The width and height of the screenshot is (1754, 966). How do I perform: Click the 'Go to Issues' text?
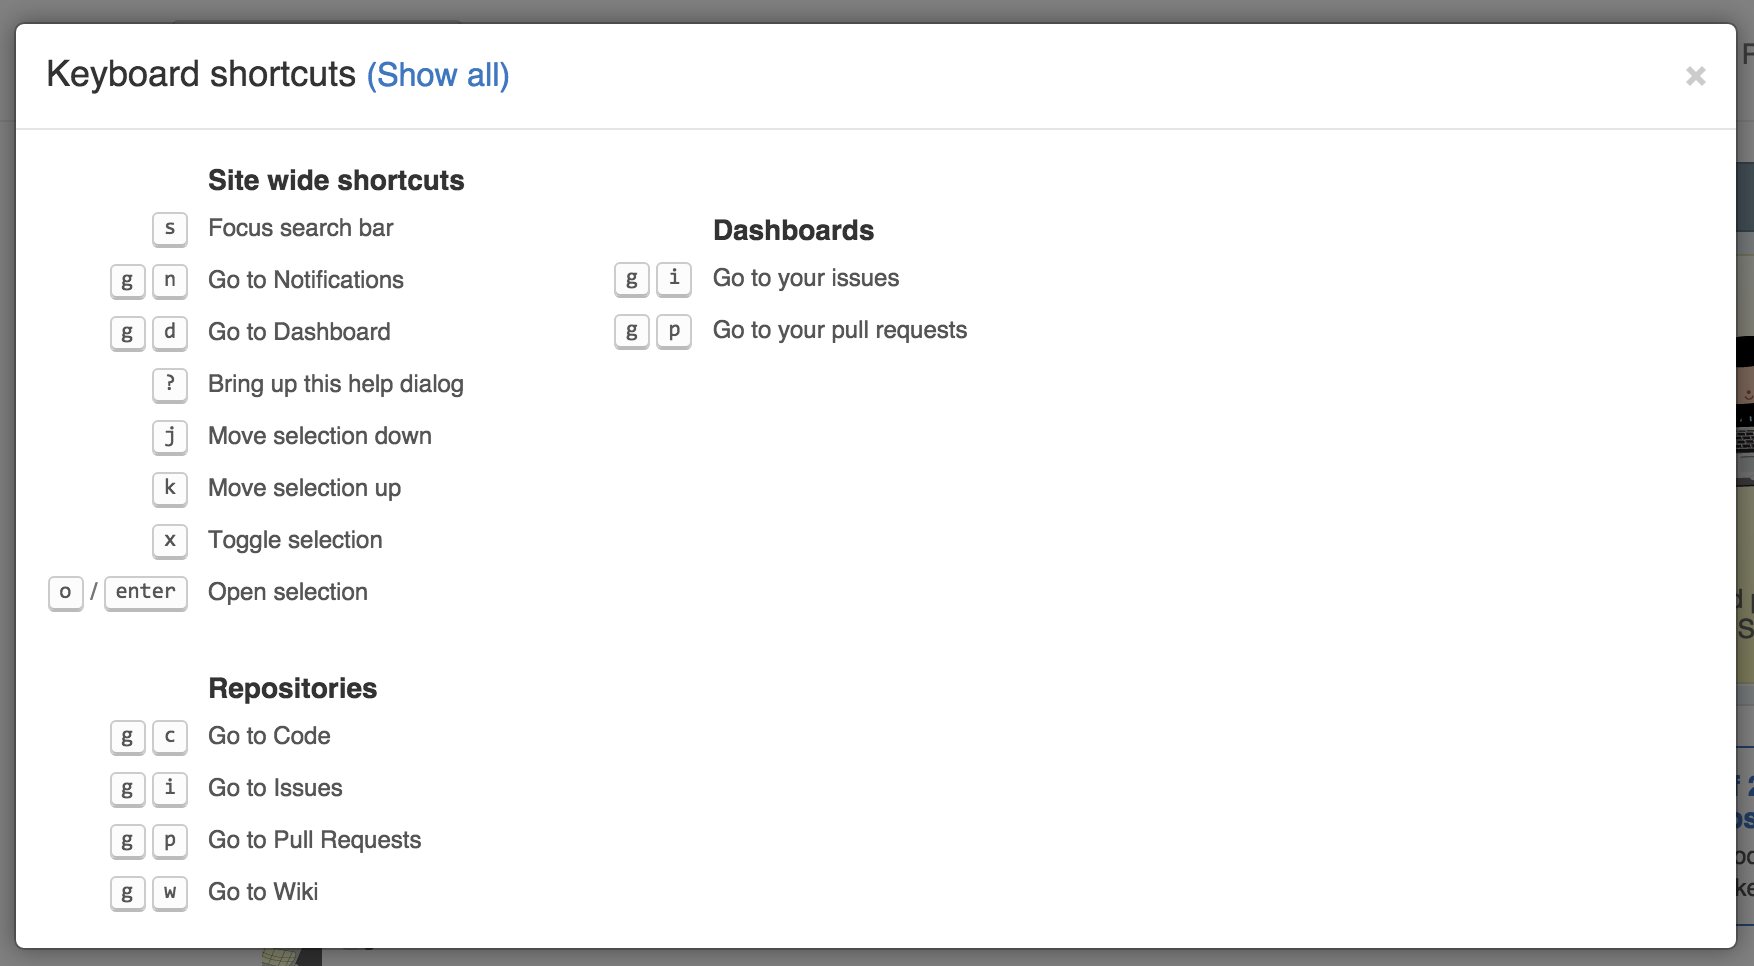[x=275, y=788]
